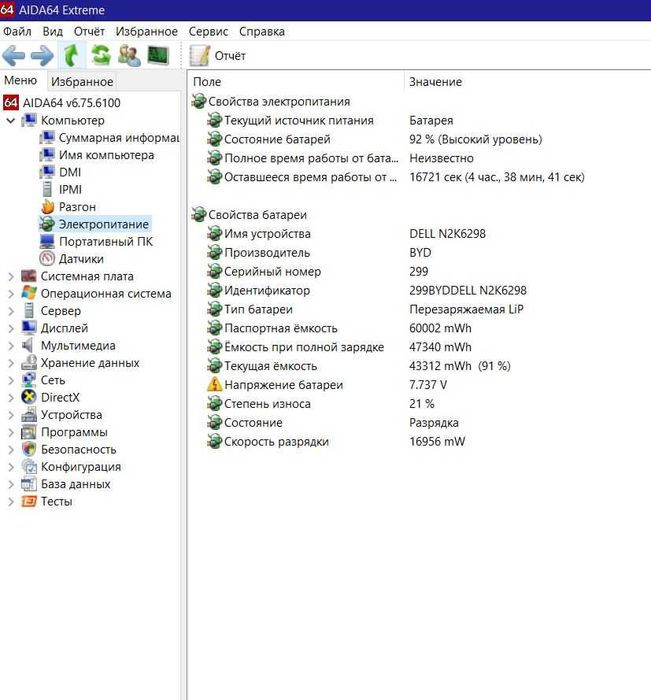Collapse the Компьютер tree node

(11, 121)
